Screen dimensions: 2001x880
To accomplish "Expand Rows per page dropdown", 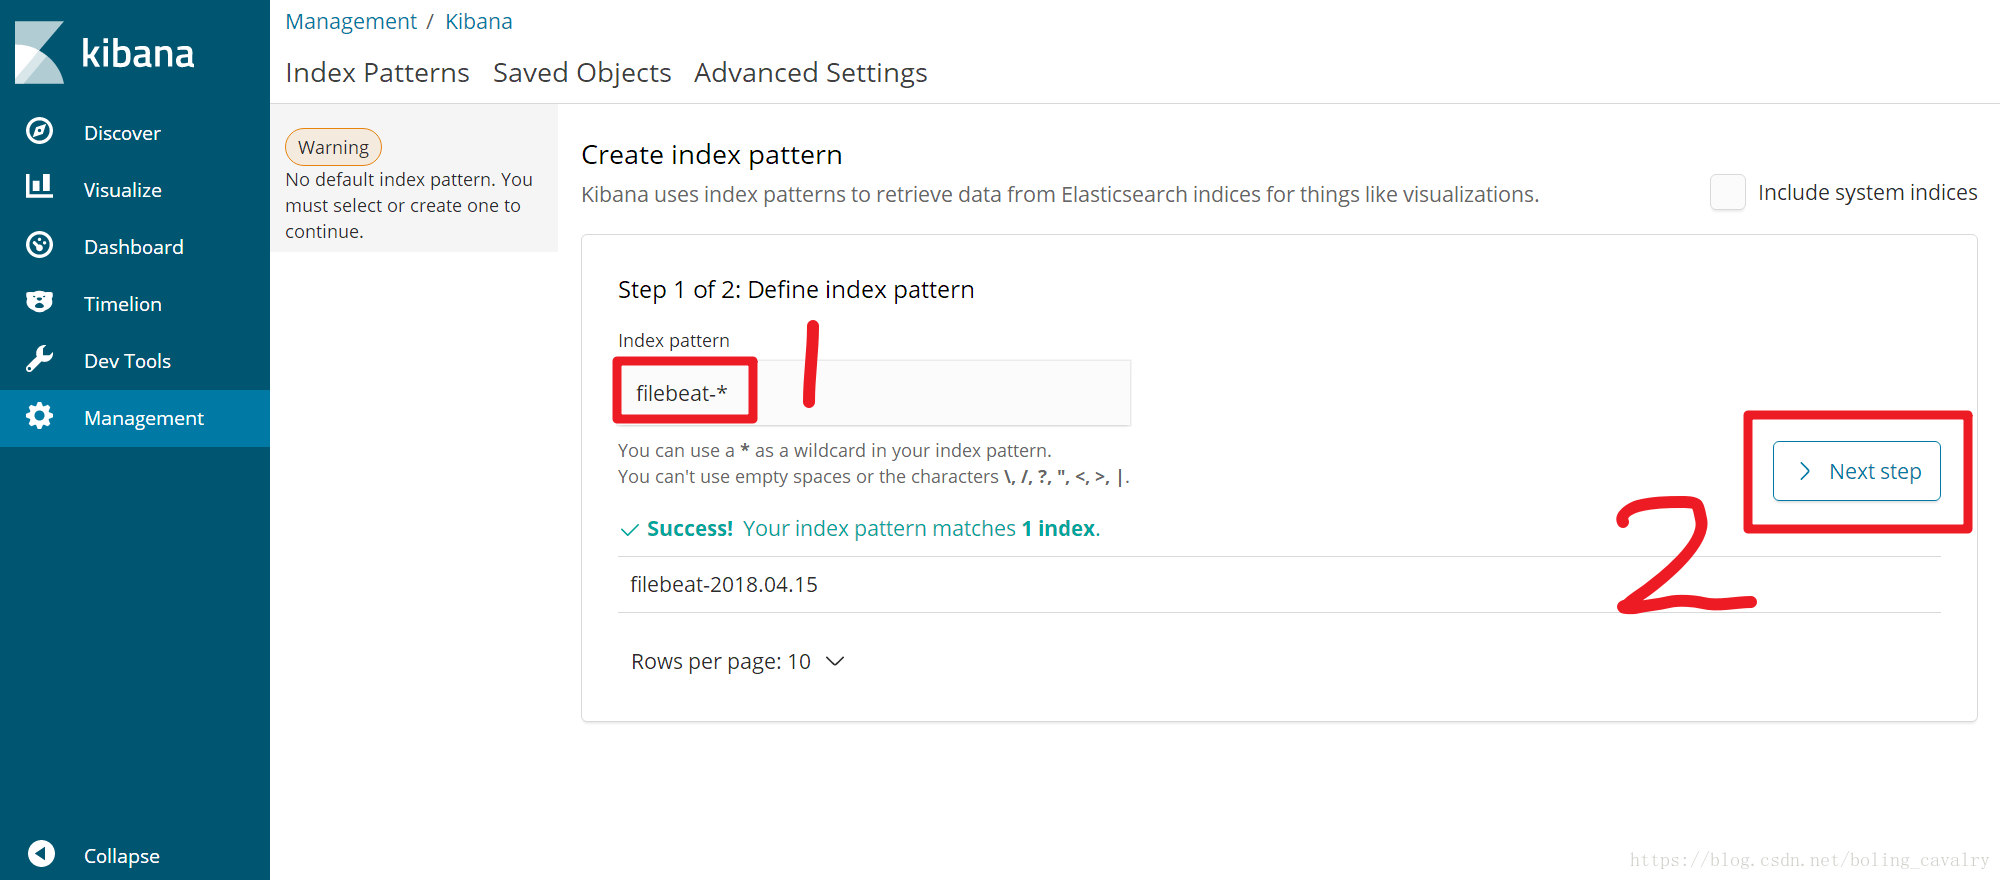I will pos(738,662).
